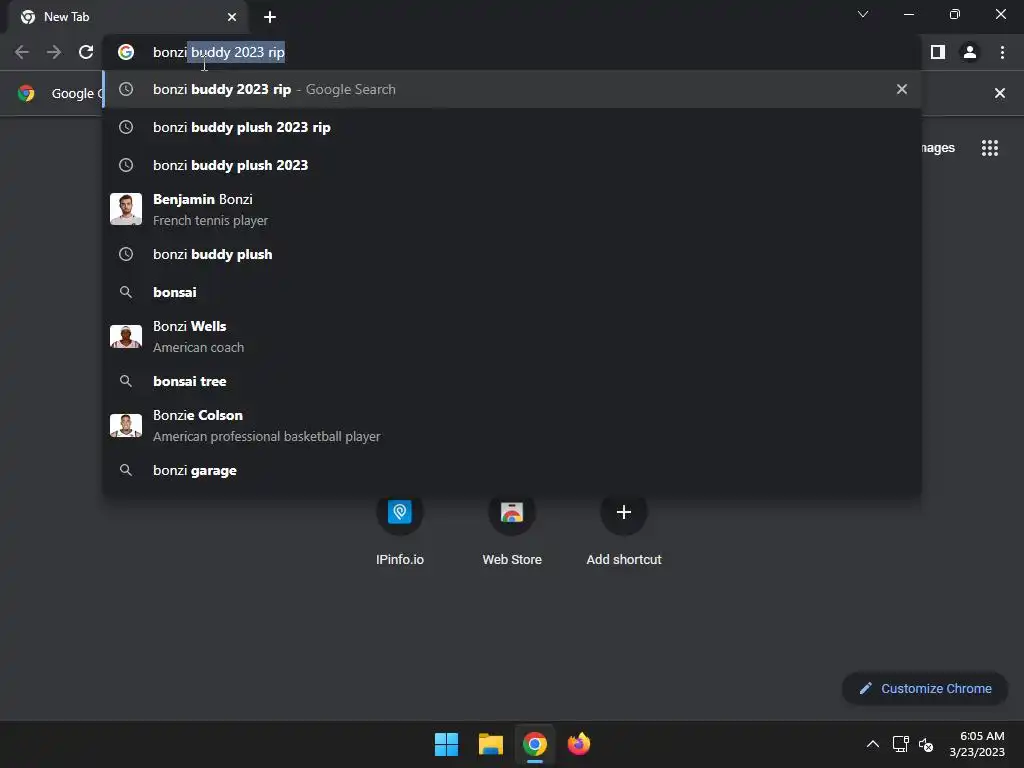Click the Add shortcut plus button
Screen dimensions: 1024x768
624,512
